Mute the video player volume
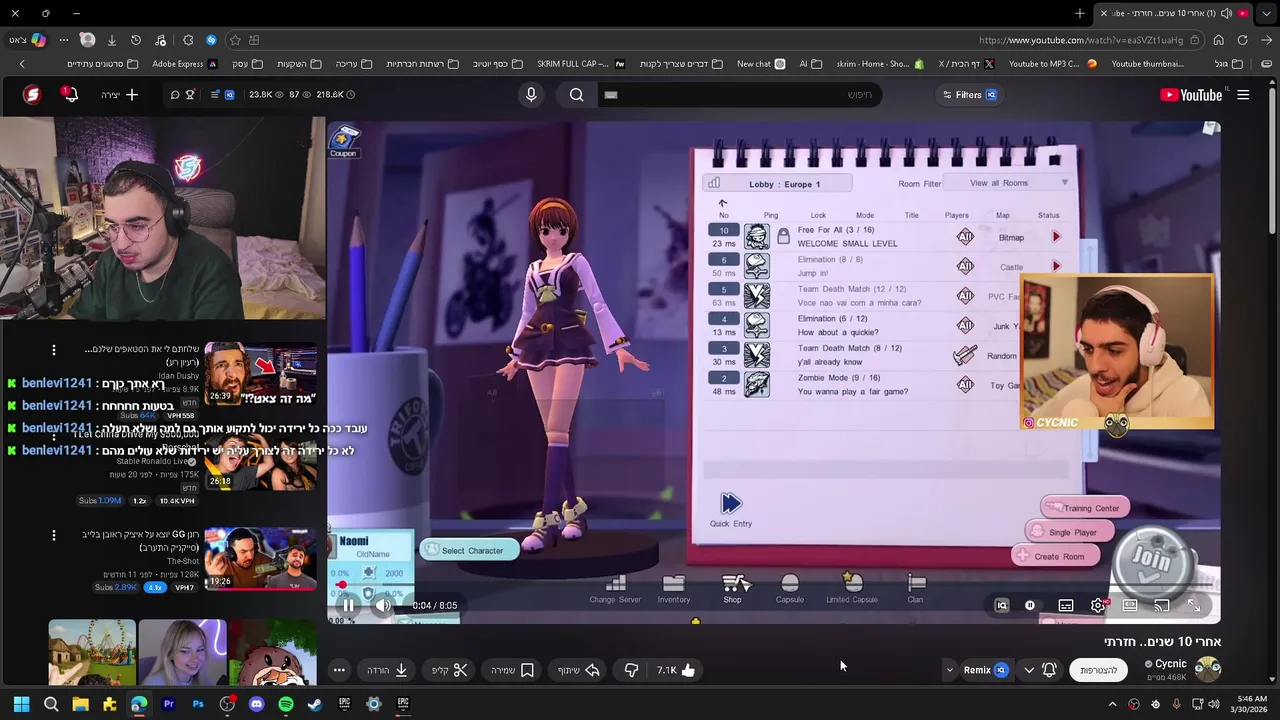Image resolution: width=1280 pixels, height=720 pixels. 383,605
